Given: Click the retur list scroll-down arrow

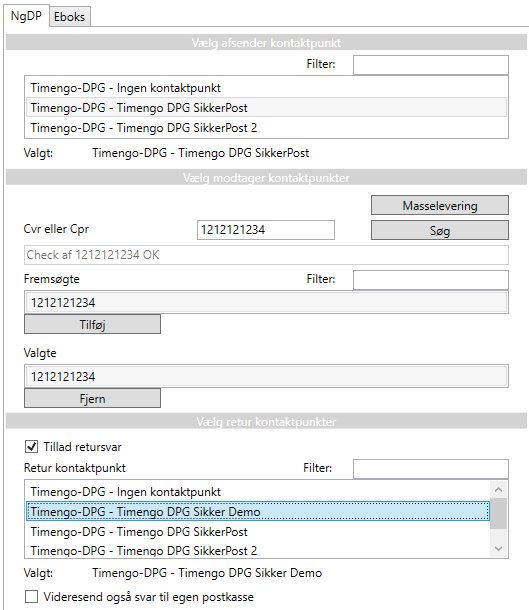Looking at the screenshot, I should (x=499, y=549).
